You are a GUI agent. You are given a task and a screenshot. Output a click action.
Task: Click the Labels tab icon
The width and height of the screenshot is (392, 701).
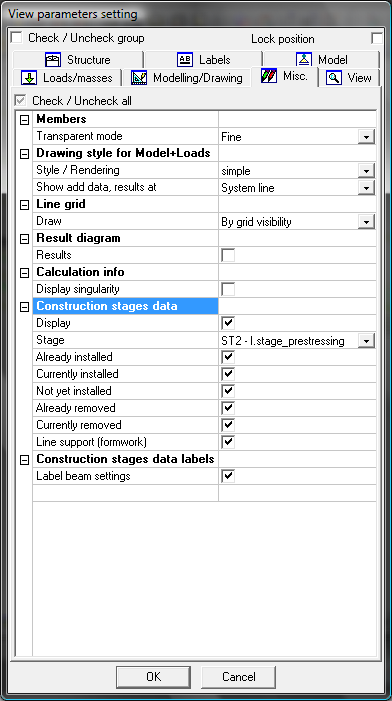click(x=185, y=59)
